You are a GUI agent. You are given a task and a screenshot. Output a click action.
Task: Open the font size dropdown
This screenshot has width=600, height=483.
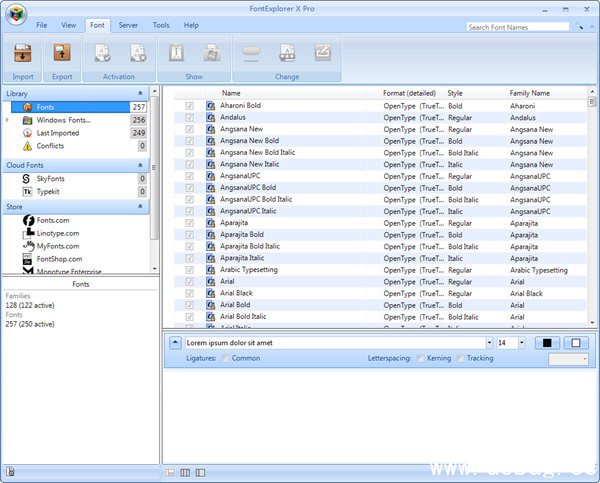pyautogui.click(x=522, y=343)
